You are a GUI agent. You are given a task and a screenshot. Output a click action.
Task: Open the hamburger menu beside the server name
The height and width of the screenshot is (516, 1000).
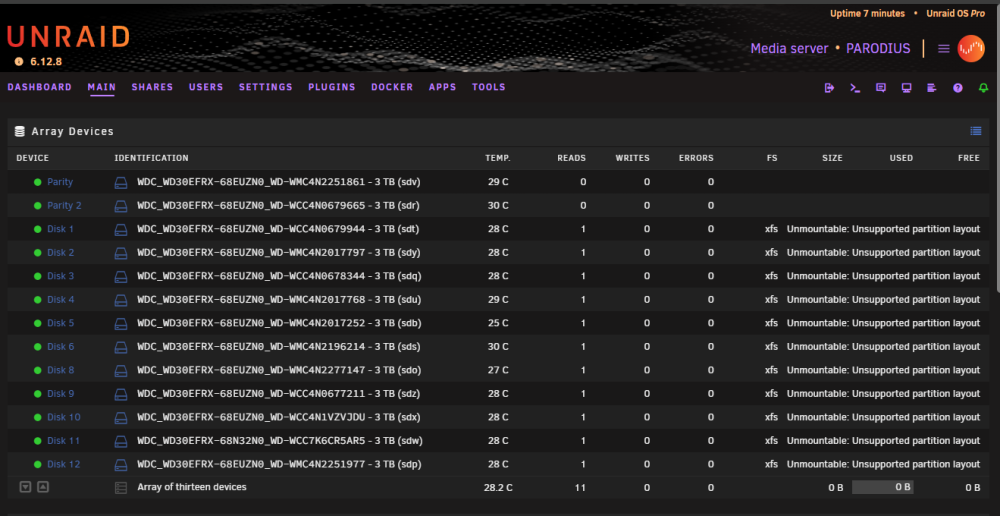point(944,48)
